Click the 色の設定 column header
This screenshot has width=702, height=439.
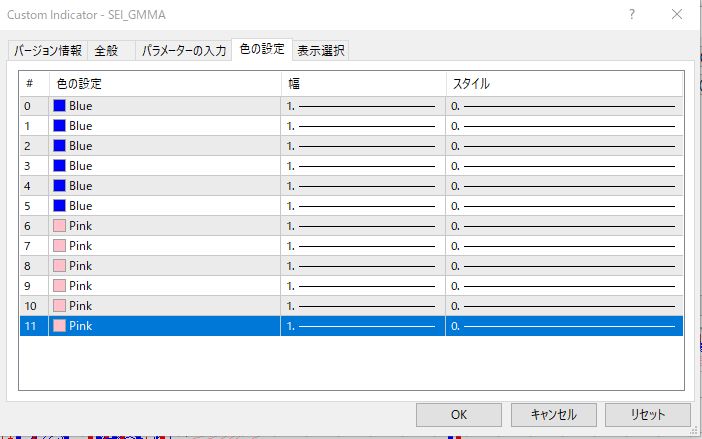click(x=165, y=84)
